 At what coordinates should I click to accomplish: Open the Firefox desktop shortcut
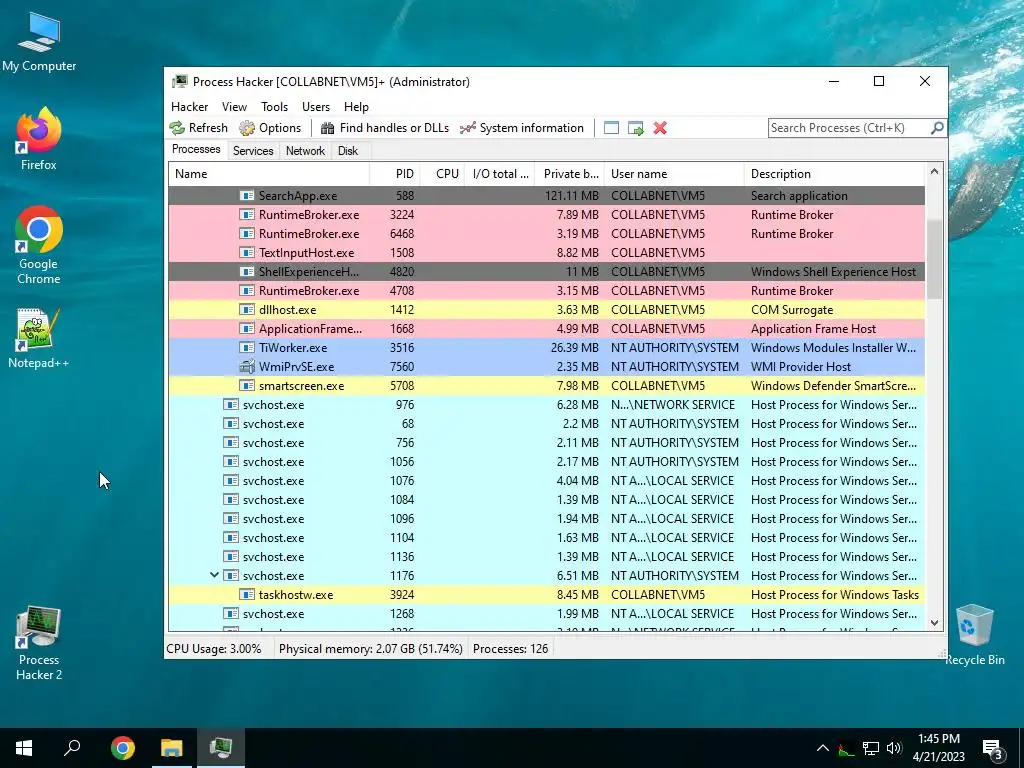(x=39, y=138)
